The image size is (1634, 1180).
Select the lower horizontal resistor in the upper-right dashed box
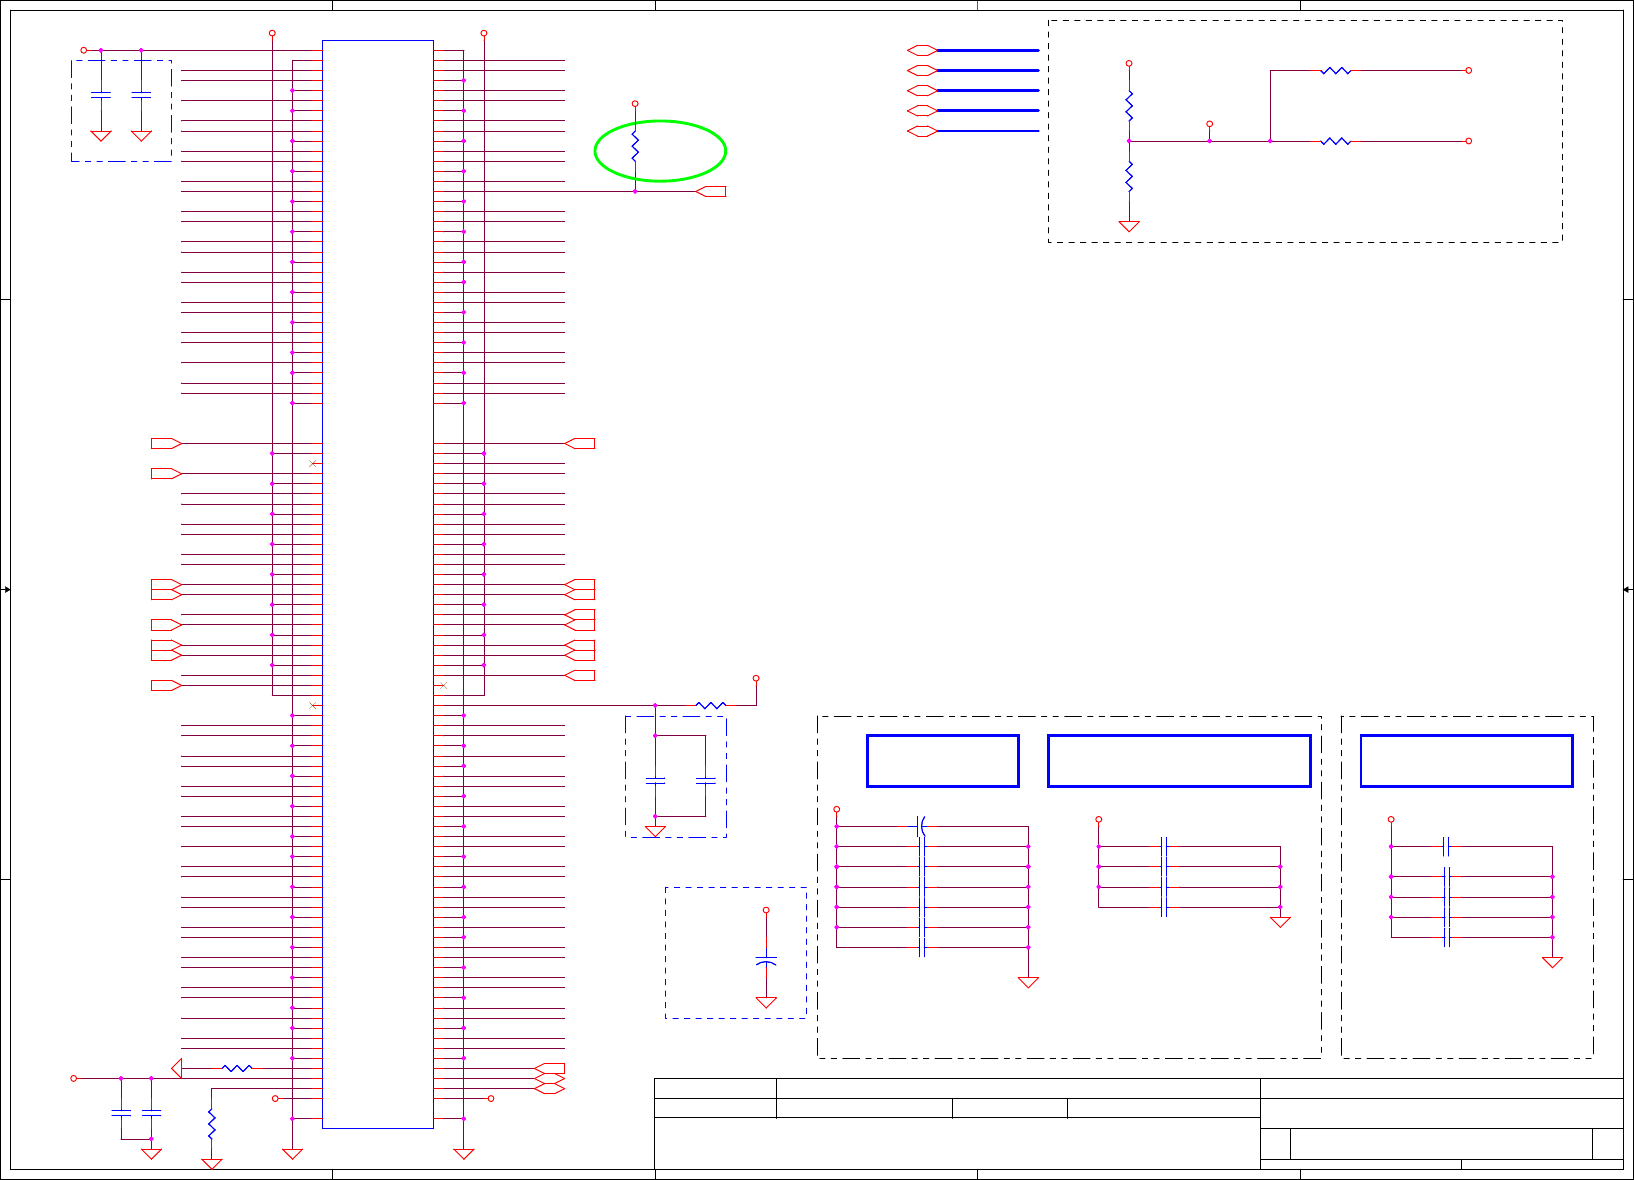1336,141
